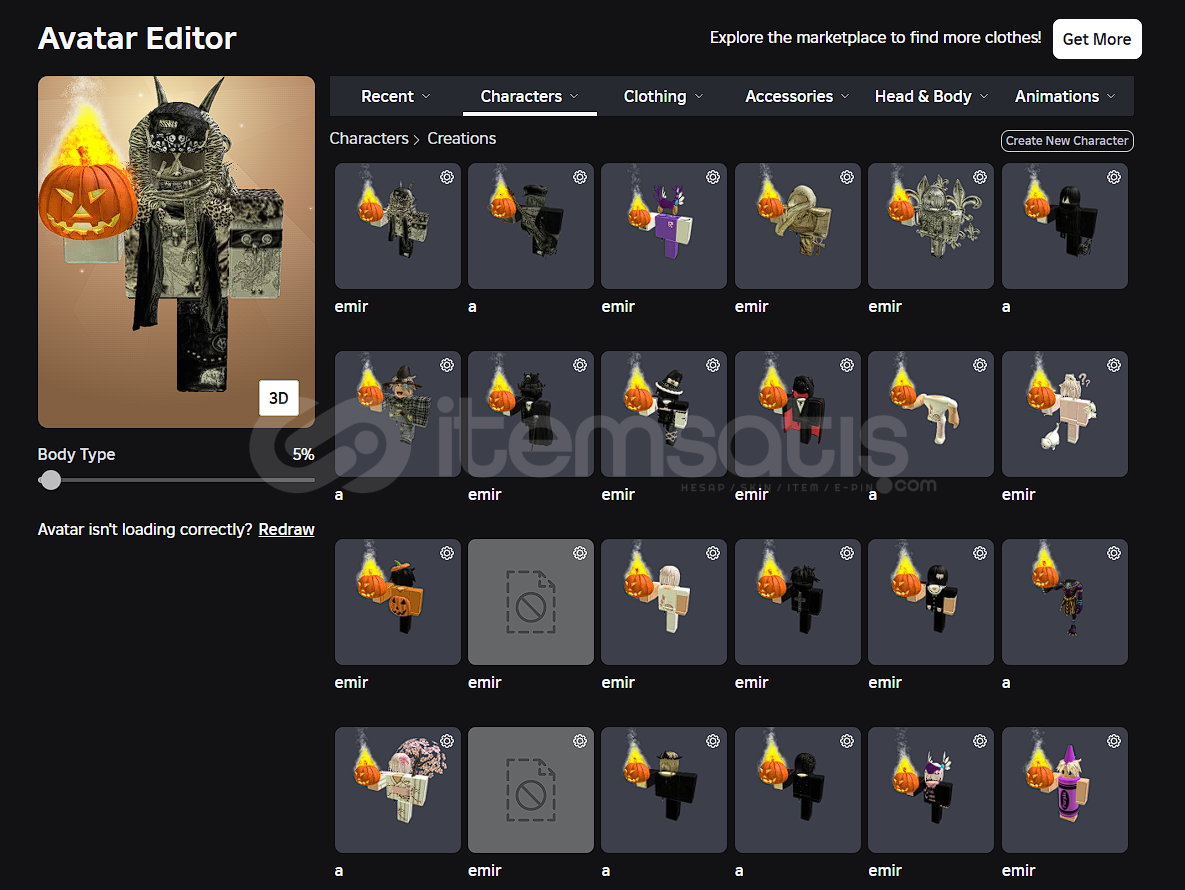Click gear on purple antlered avatar card
The width and height of the screenshot is (1185, 890).
pos(713,178)
